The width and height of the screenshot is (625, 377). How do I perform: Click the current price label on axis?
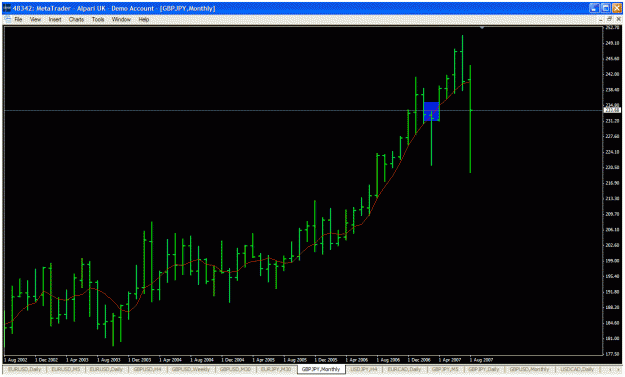point(612,110)
